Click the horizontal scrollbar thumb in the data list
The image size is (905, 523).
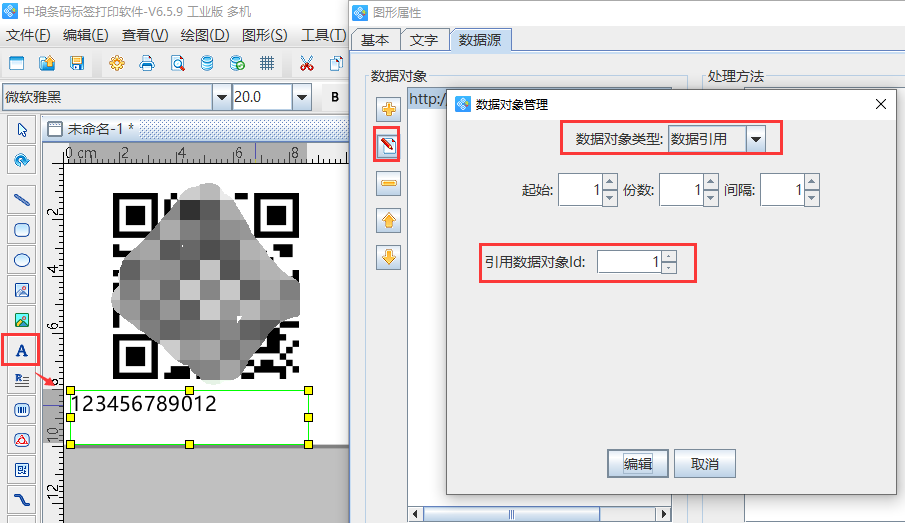[x=511, y=514]
